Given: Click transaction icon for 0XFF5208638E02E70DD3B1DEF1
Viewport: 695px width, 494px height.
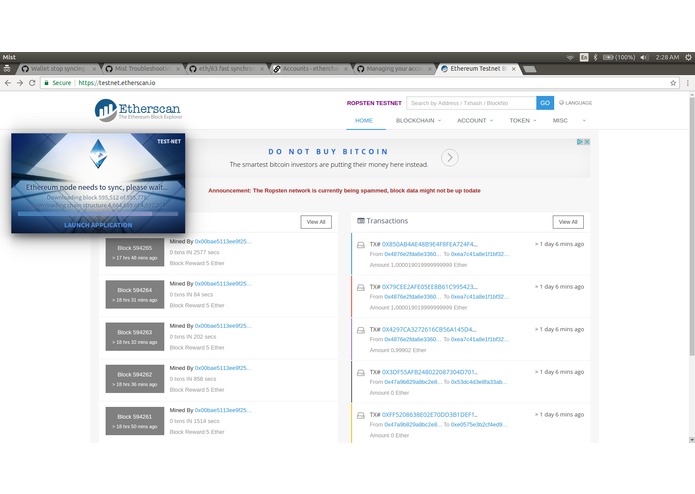Looking at the screenshot, I should (x=361, y=415).
